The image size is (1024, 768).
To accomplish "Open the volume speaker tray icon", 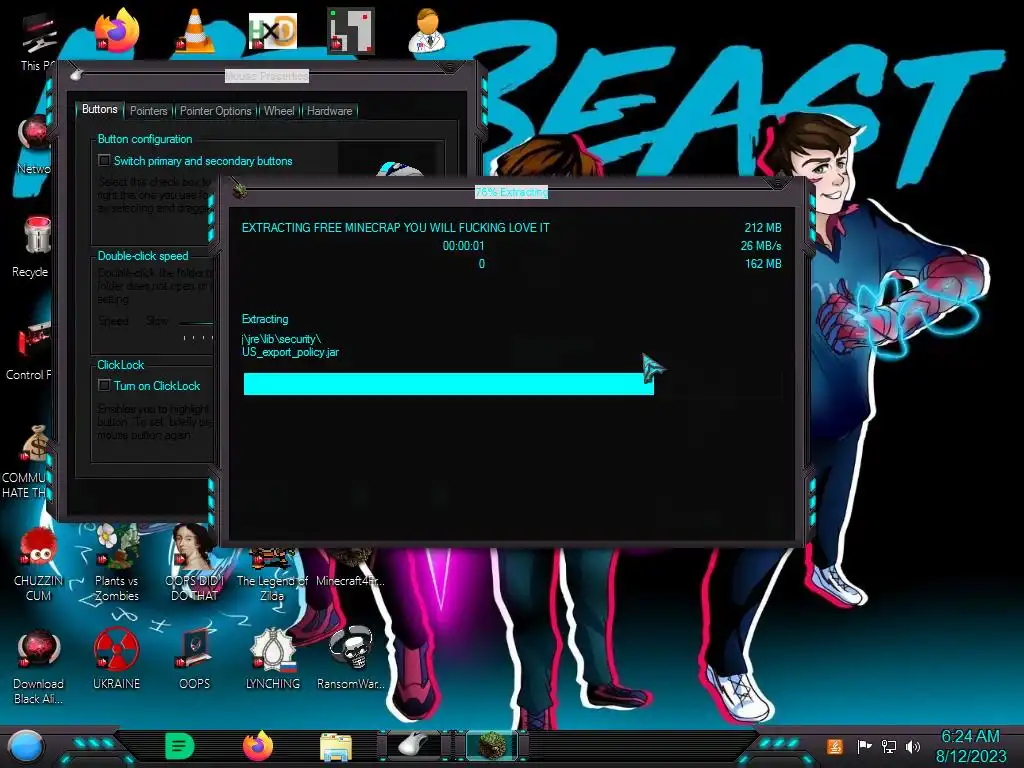I will [x=913, y=746].
